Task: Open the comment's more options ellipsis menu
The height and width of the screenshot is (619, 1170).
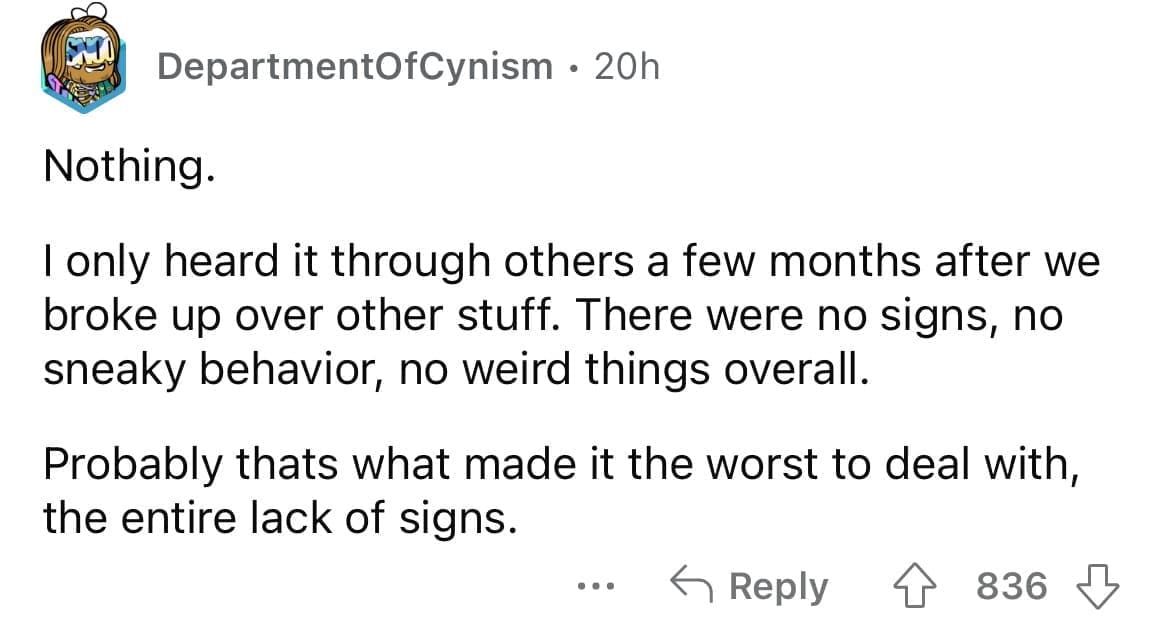Action: (x=594, y=588)
